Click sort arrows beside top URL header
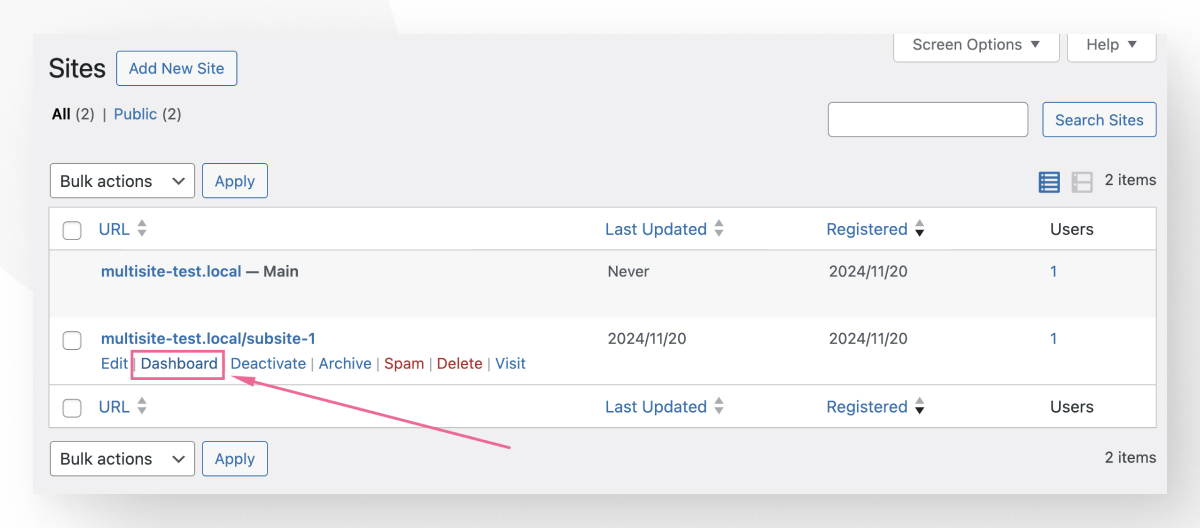The height and width of the screenshot is (528, 1200). [142, 229]
